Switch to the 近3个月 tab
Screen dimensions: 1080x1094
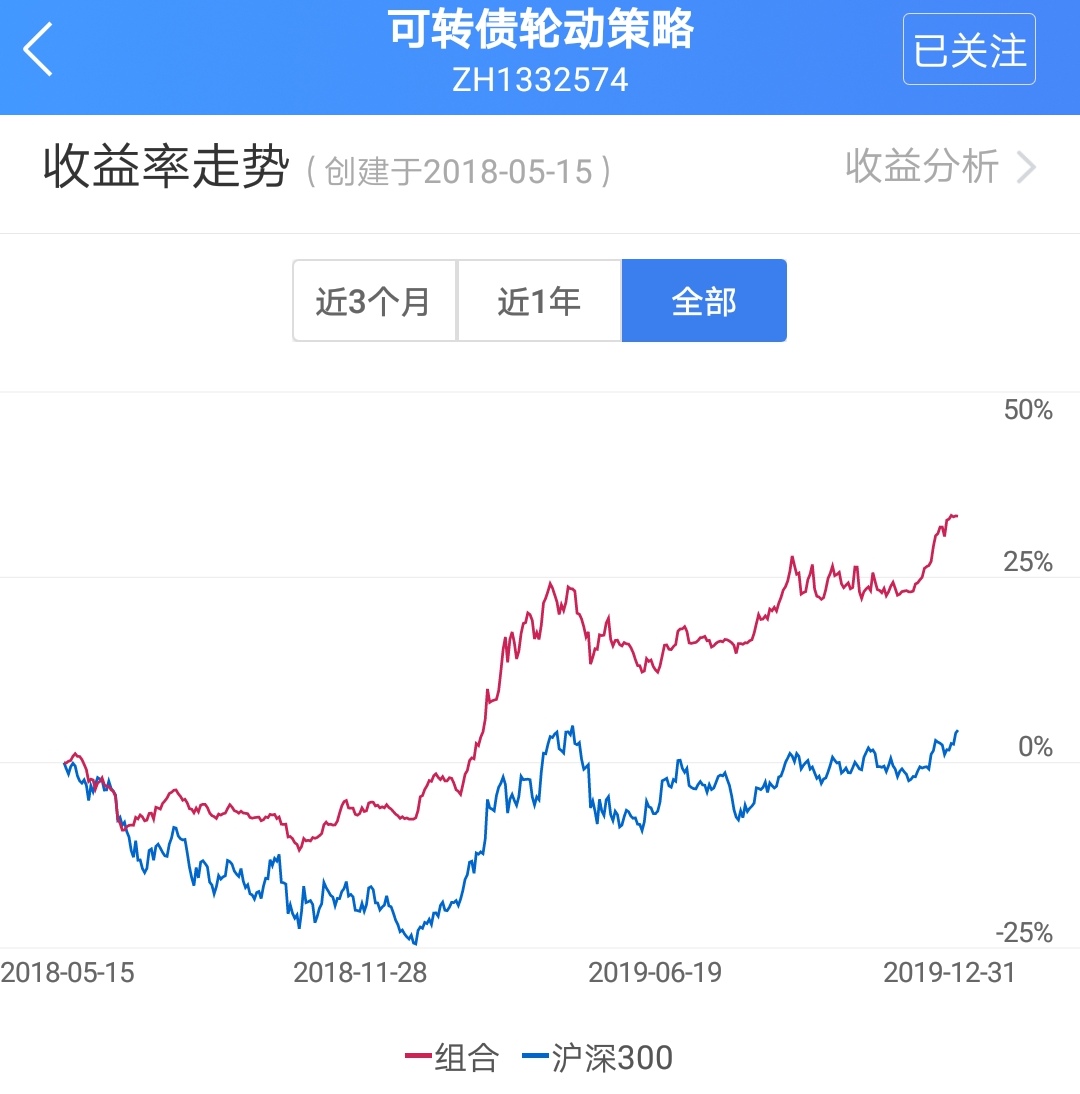374,301
